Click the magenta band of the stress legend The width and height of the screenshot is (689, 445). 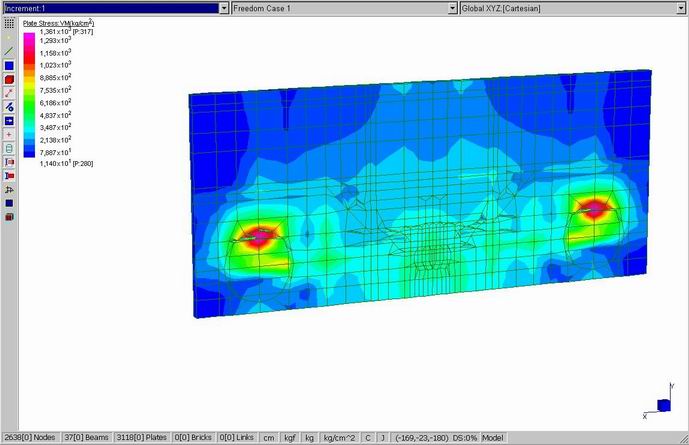[29, 39]
